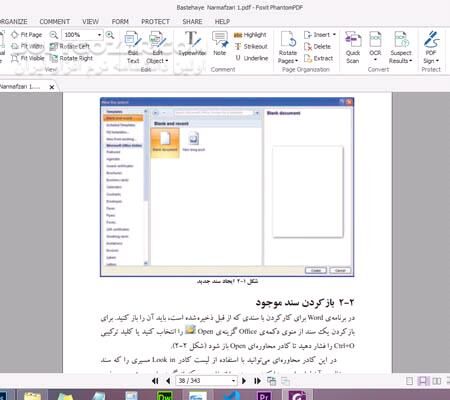
Task: Open the FORM ribbon tab
Action: coord(120,22)
